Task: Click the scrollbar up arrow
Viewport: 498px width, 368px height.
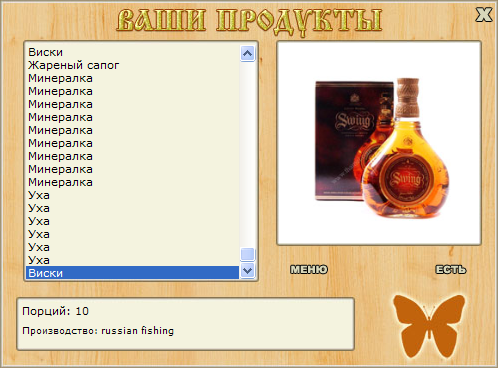Action: pos(247,53)
